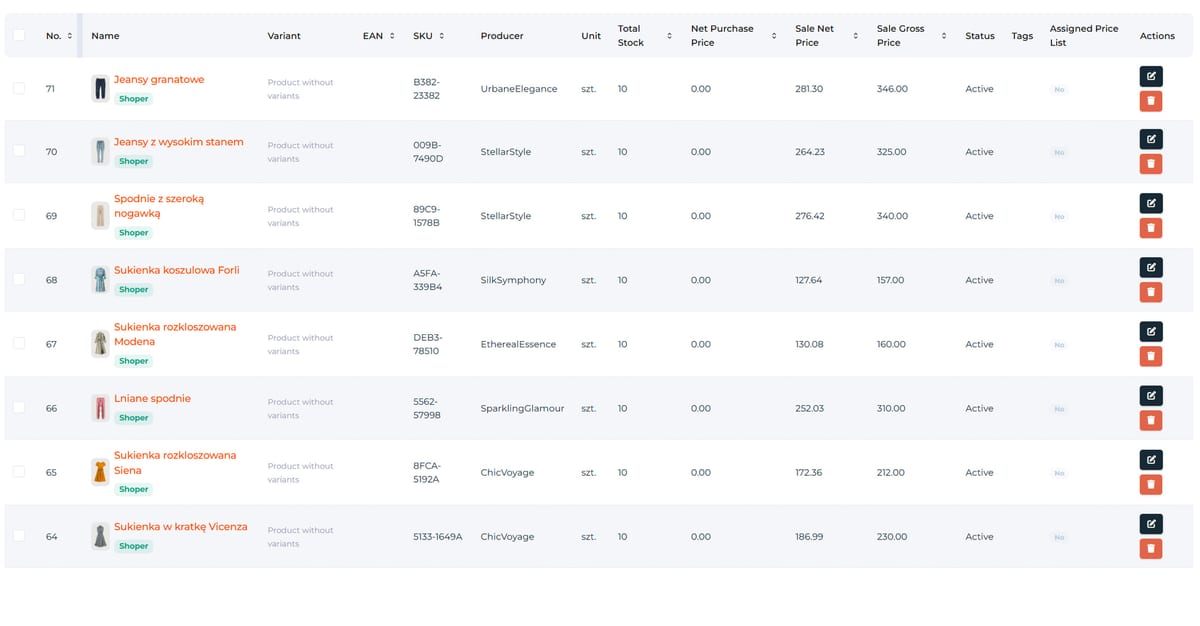Viewport: 1200px width, 626px height.
Task: Open Sukienka koszulowa Forli product
Action: (x=177, y=270)
